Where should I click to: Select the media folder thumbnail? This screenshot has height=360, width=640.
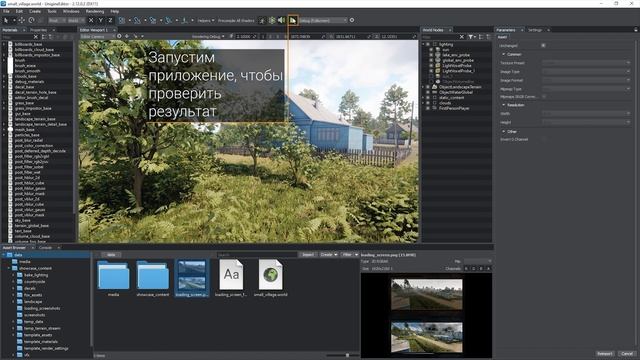pos(113,276)
